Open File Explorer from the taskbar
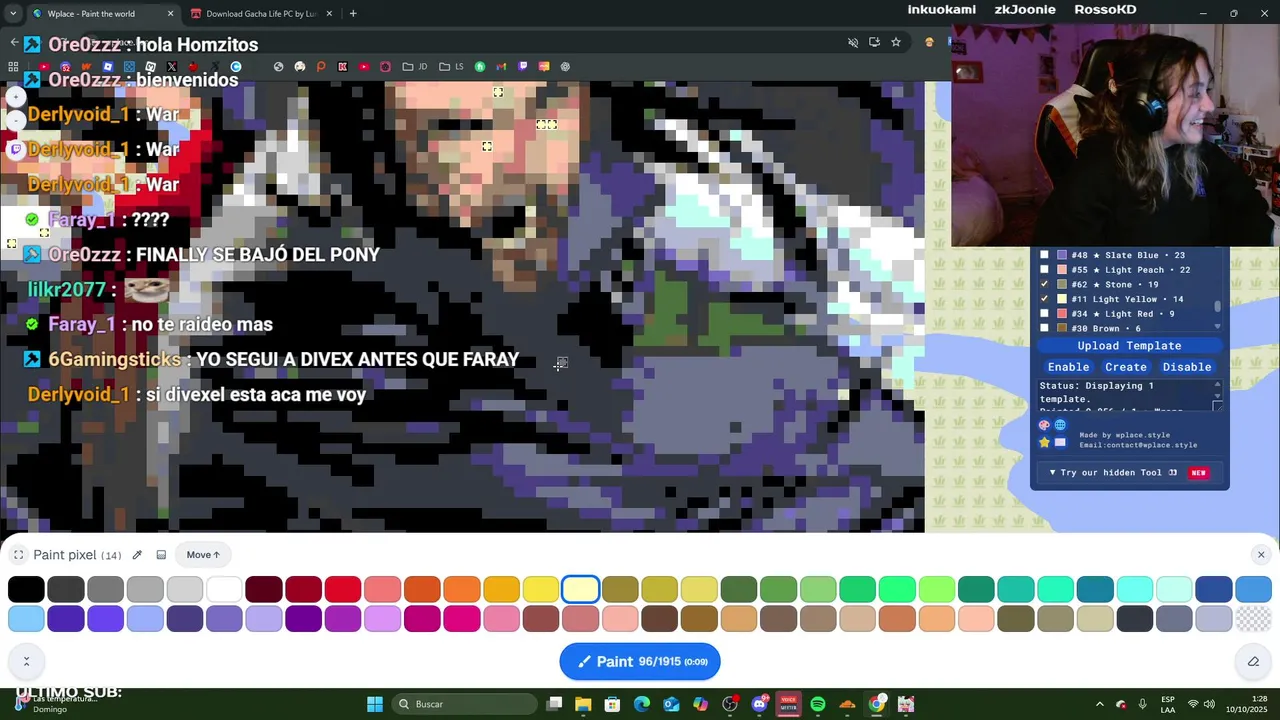1280x720 pixels. coord(583,704)
